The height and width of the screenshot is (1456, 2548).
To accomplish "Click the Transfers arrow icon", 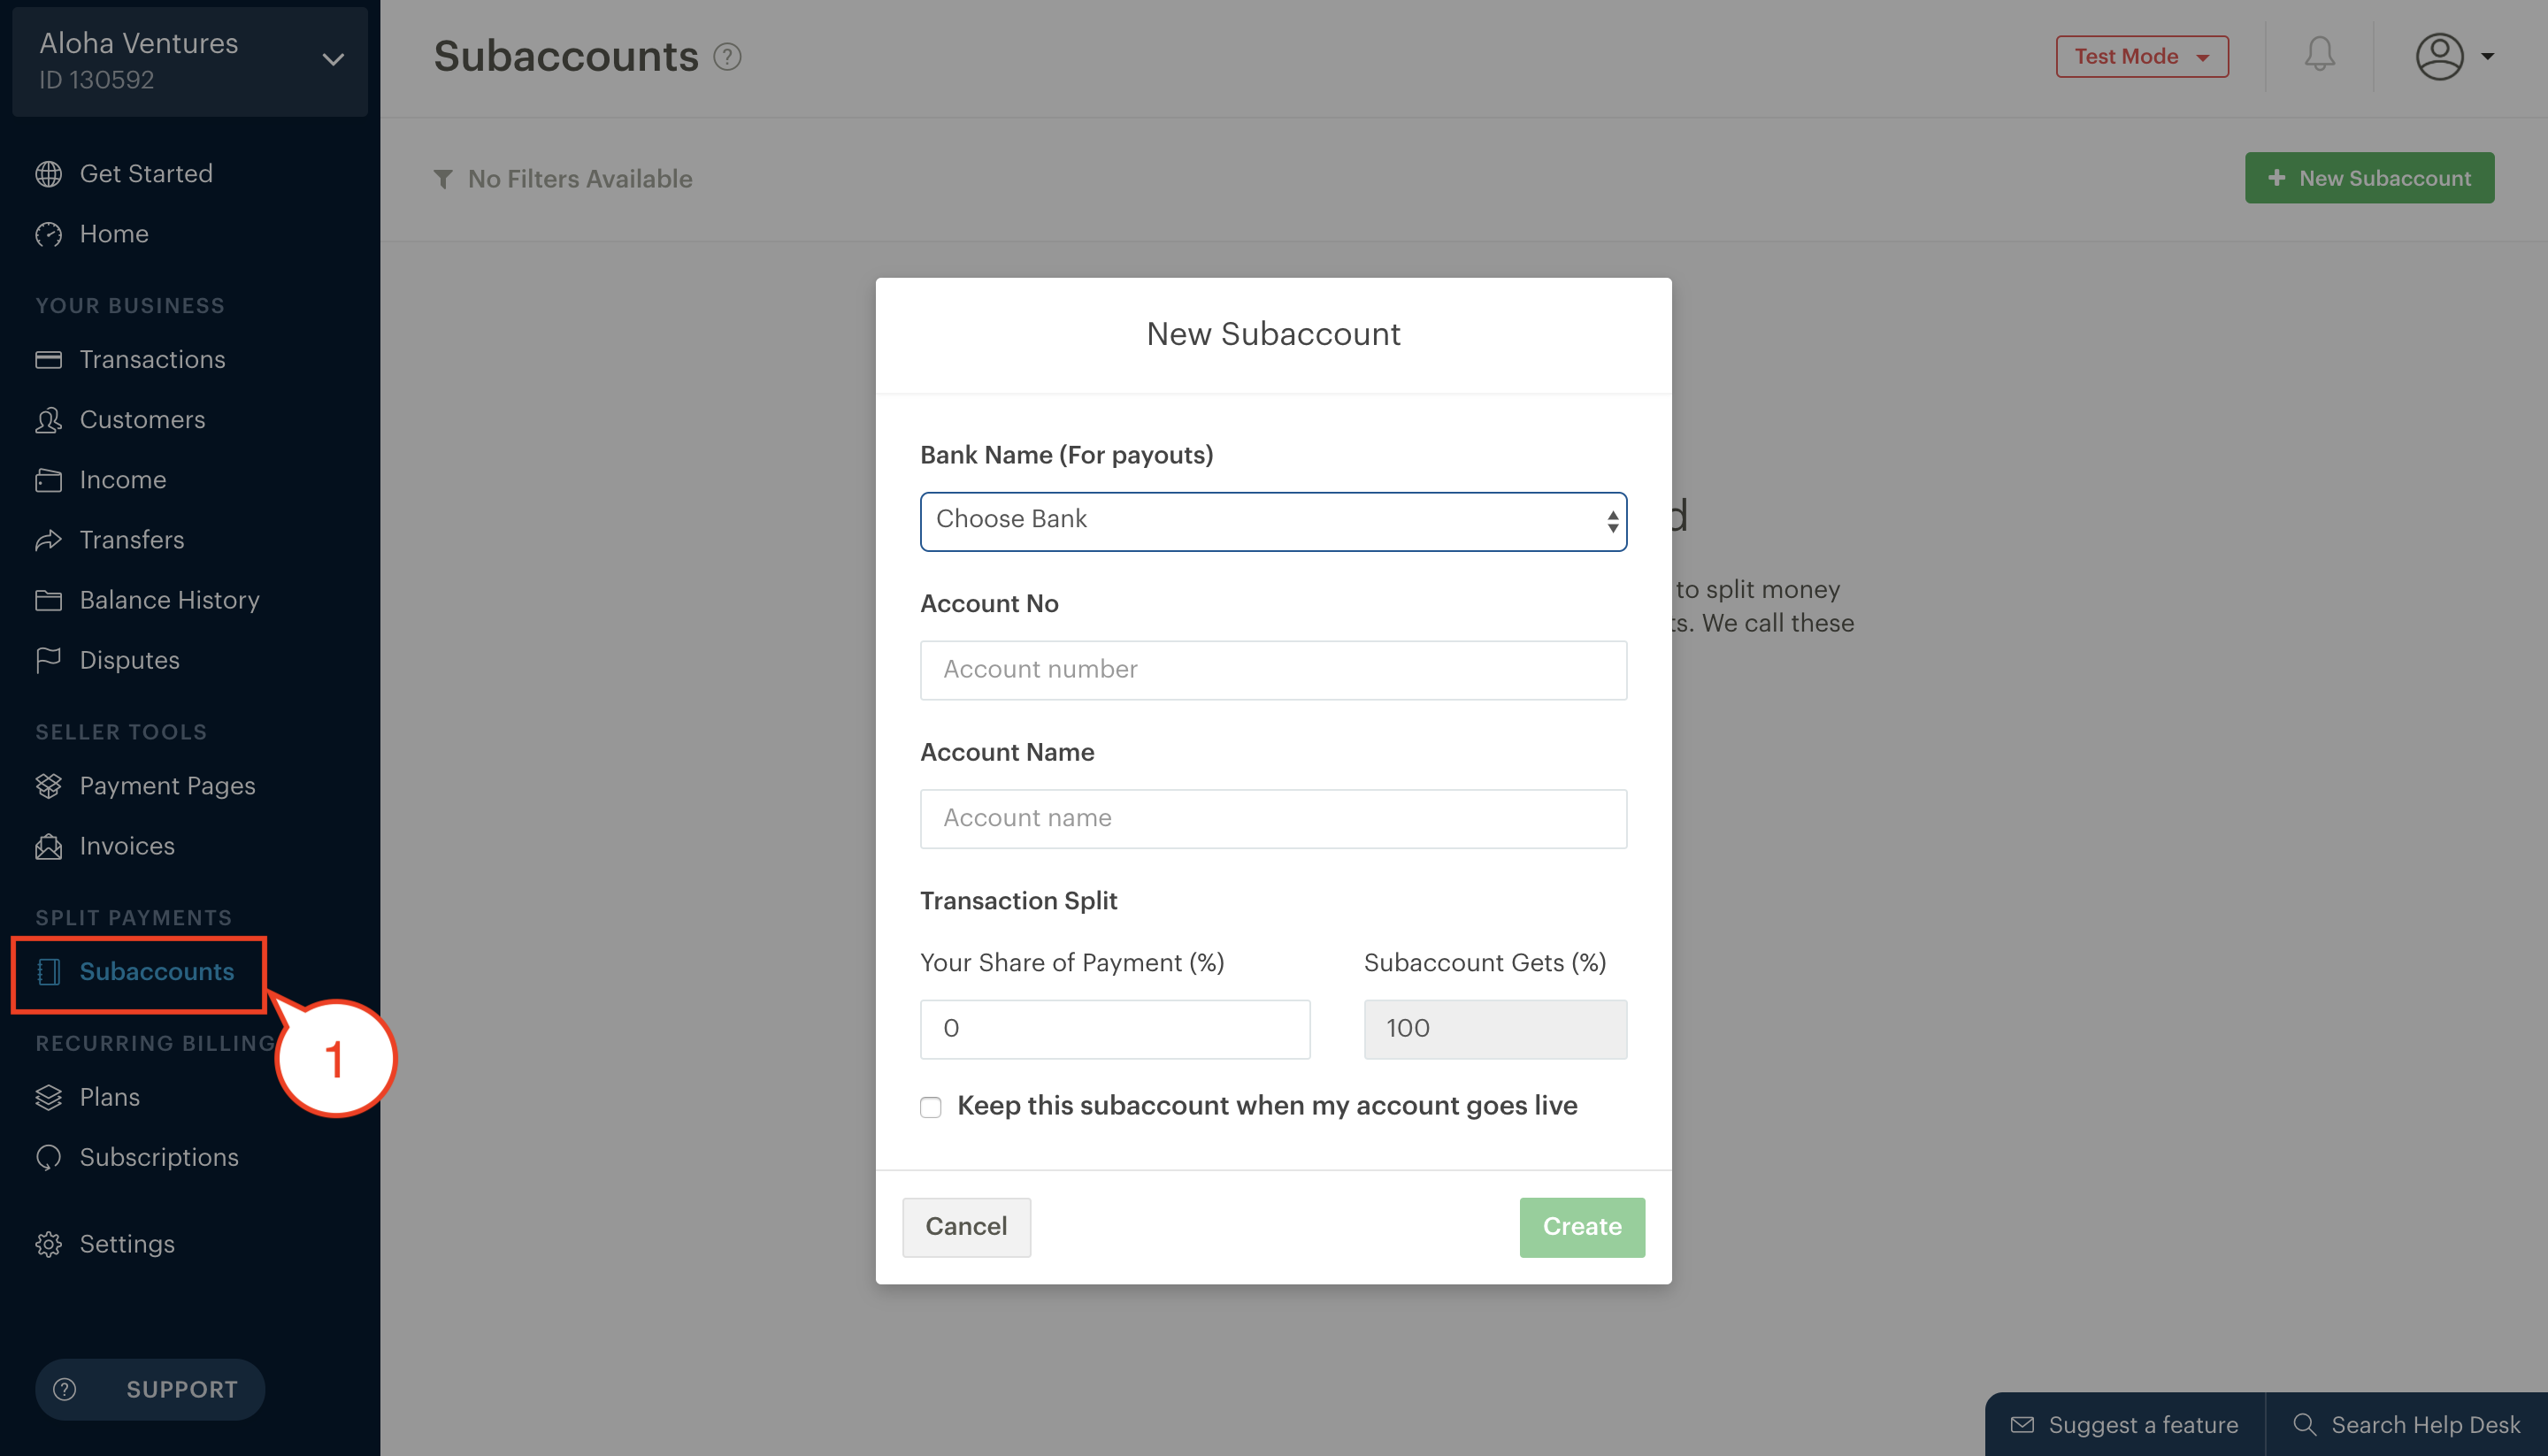I will [48, 540].
